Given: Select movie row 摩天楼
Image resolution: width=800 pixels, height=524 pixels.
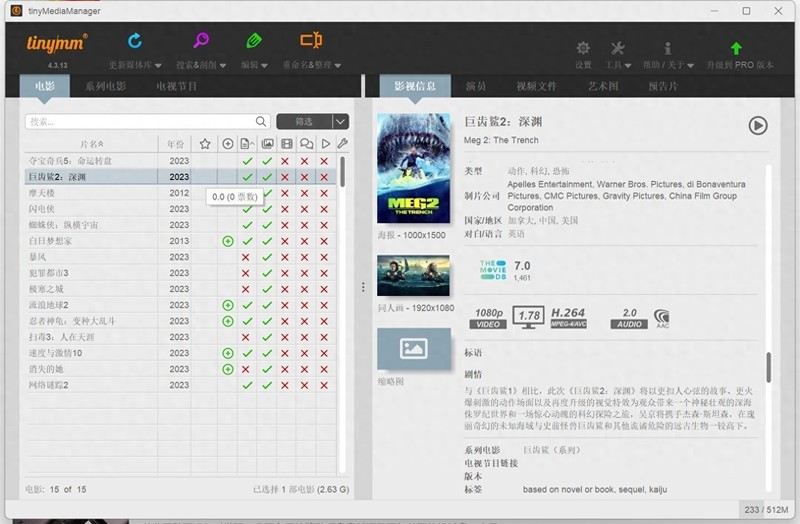Looking at the screenshot, I should pos(181,193).
